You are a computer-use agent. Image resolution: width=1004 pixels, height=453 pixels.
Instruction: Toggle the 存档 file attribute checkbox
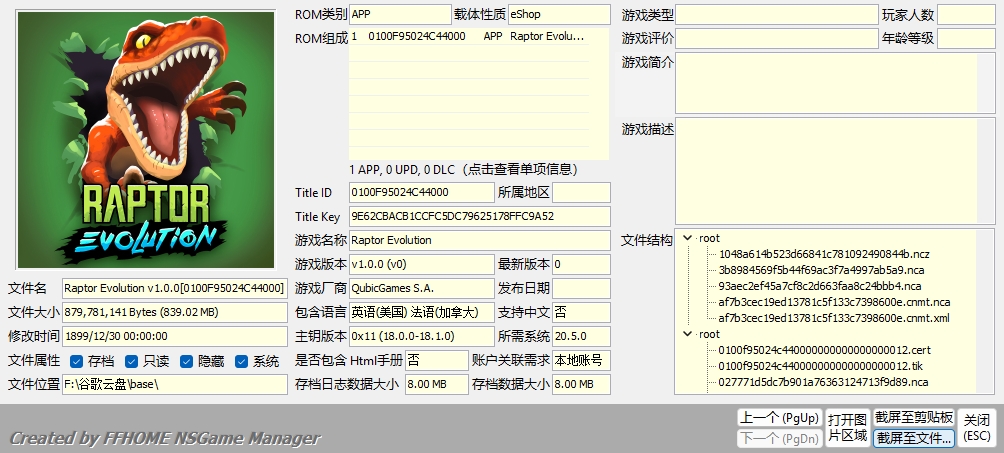pos(76,361)
